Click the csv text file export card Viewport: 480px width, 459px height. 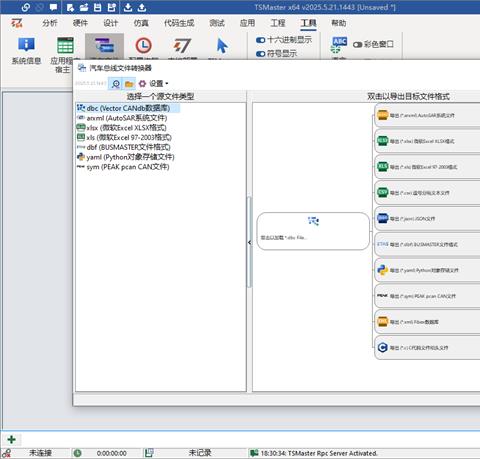click(x=427, y=193)
